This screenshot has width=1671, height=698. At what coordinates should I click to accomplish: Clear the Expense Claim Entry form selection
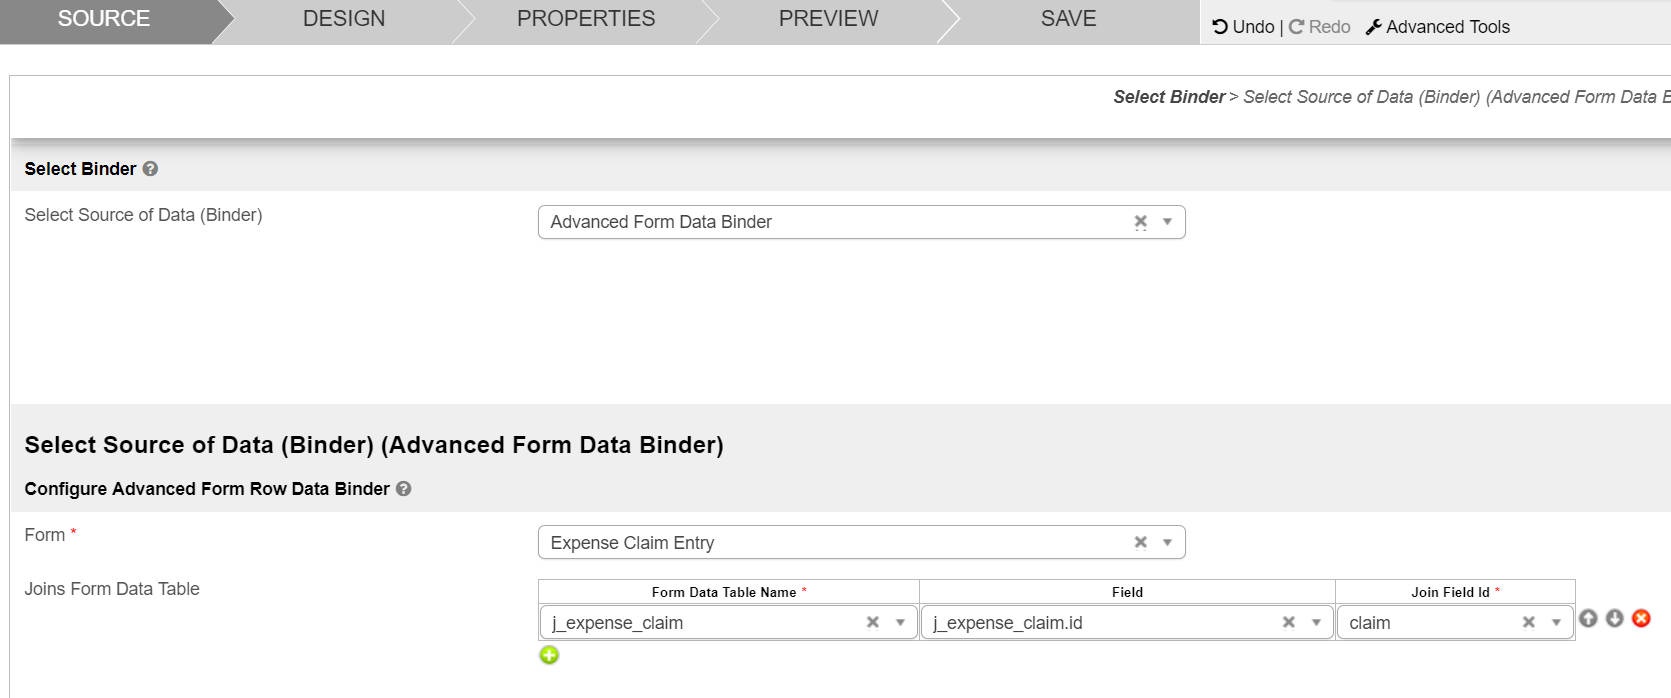[1140, 542]
